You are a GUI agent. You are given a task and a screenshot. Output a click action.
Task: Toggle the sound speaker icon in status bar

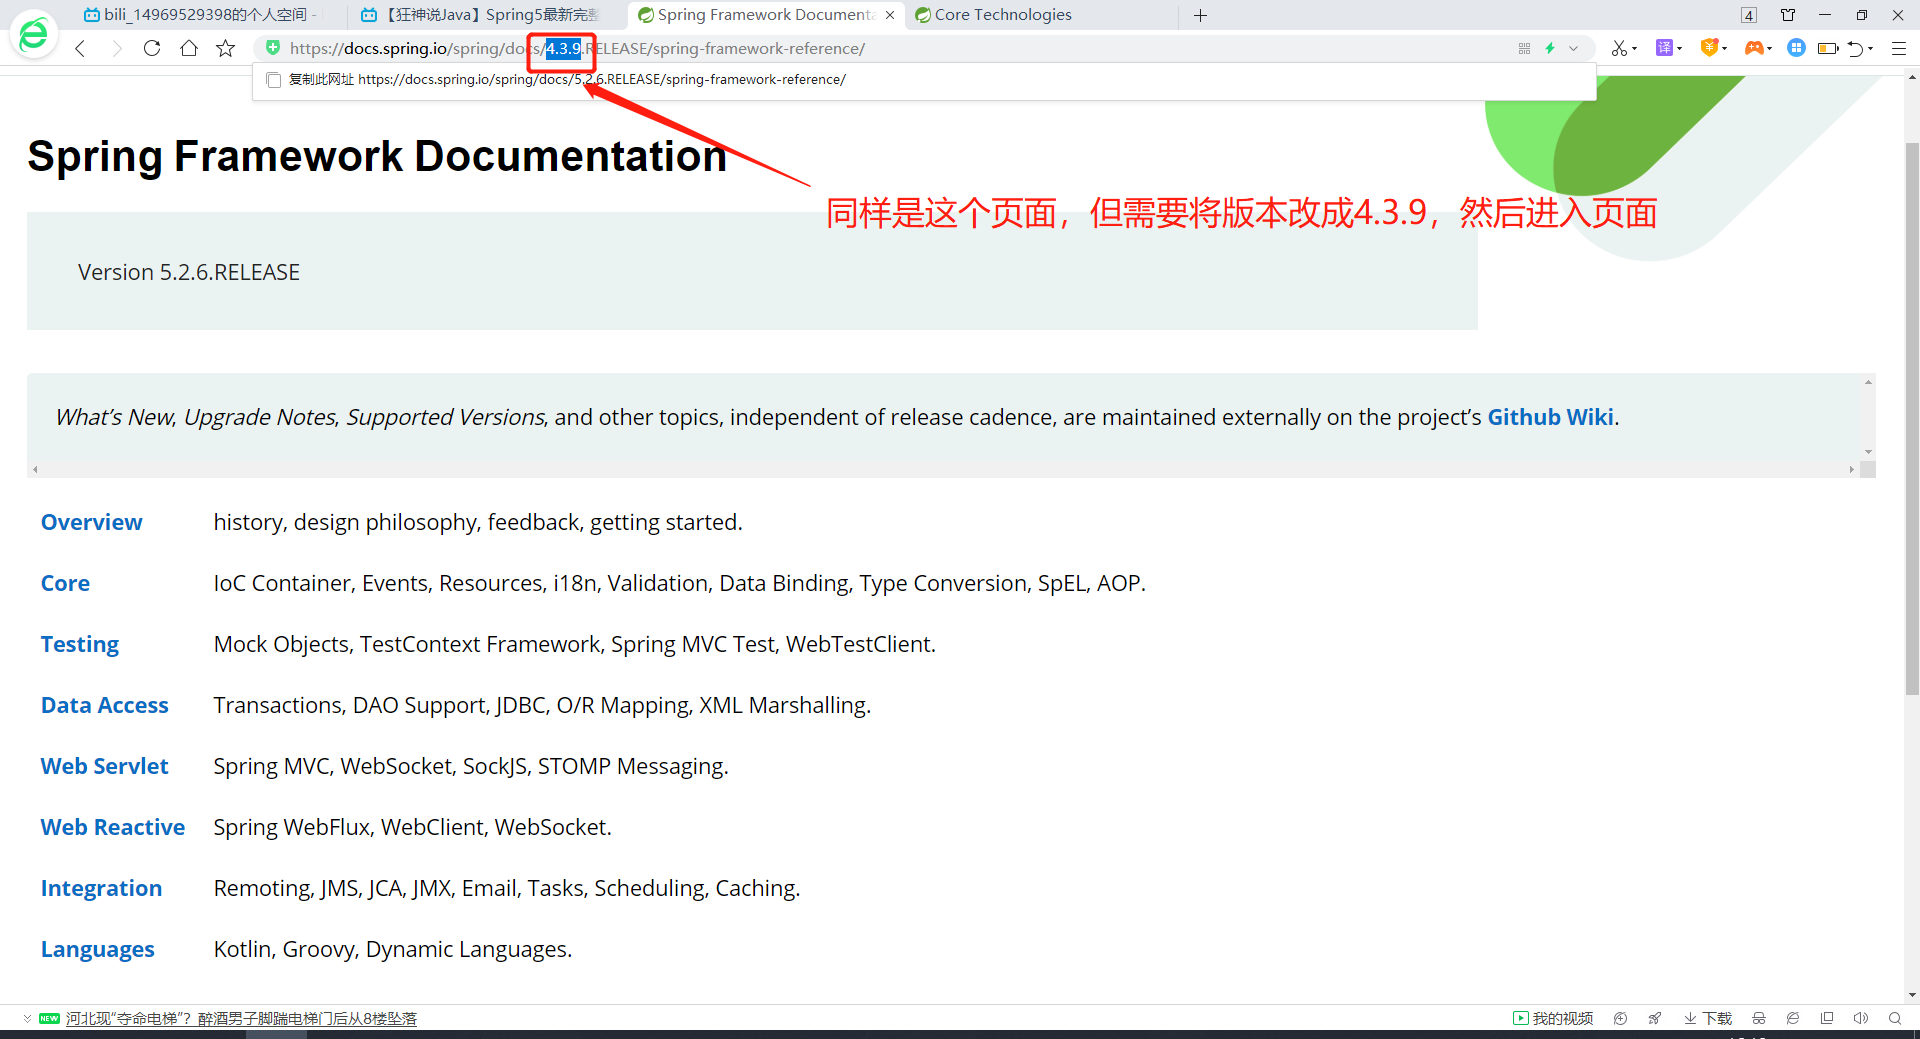pos(1860,1018)
